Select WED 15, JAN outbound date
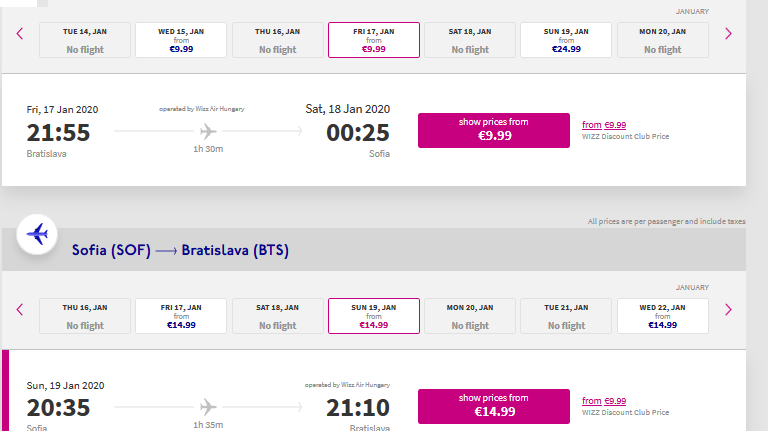The height and width of the screenshot is (431, 768). pos(181,40)
